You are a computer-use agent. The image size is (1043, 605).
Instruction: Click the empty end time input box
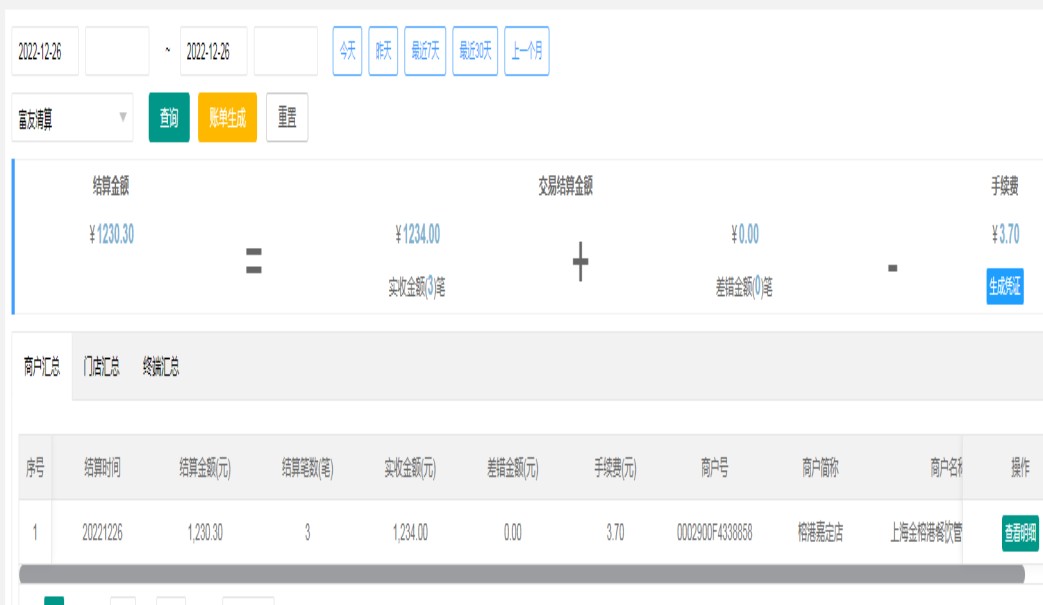(x=285, y=52)
